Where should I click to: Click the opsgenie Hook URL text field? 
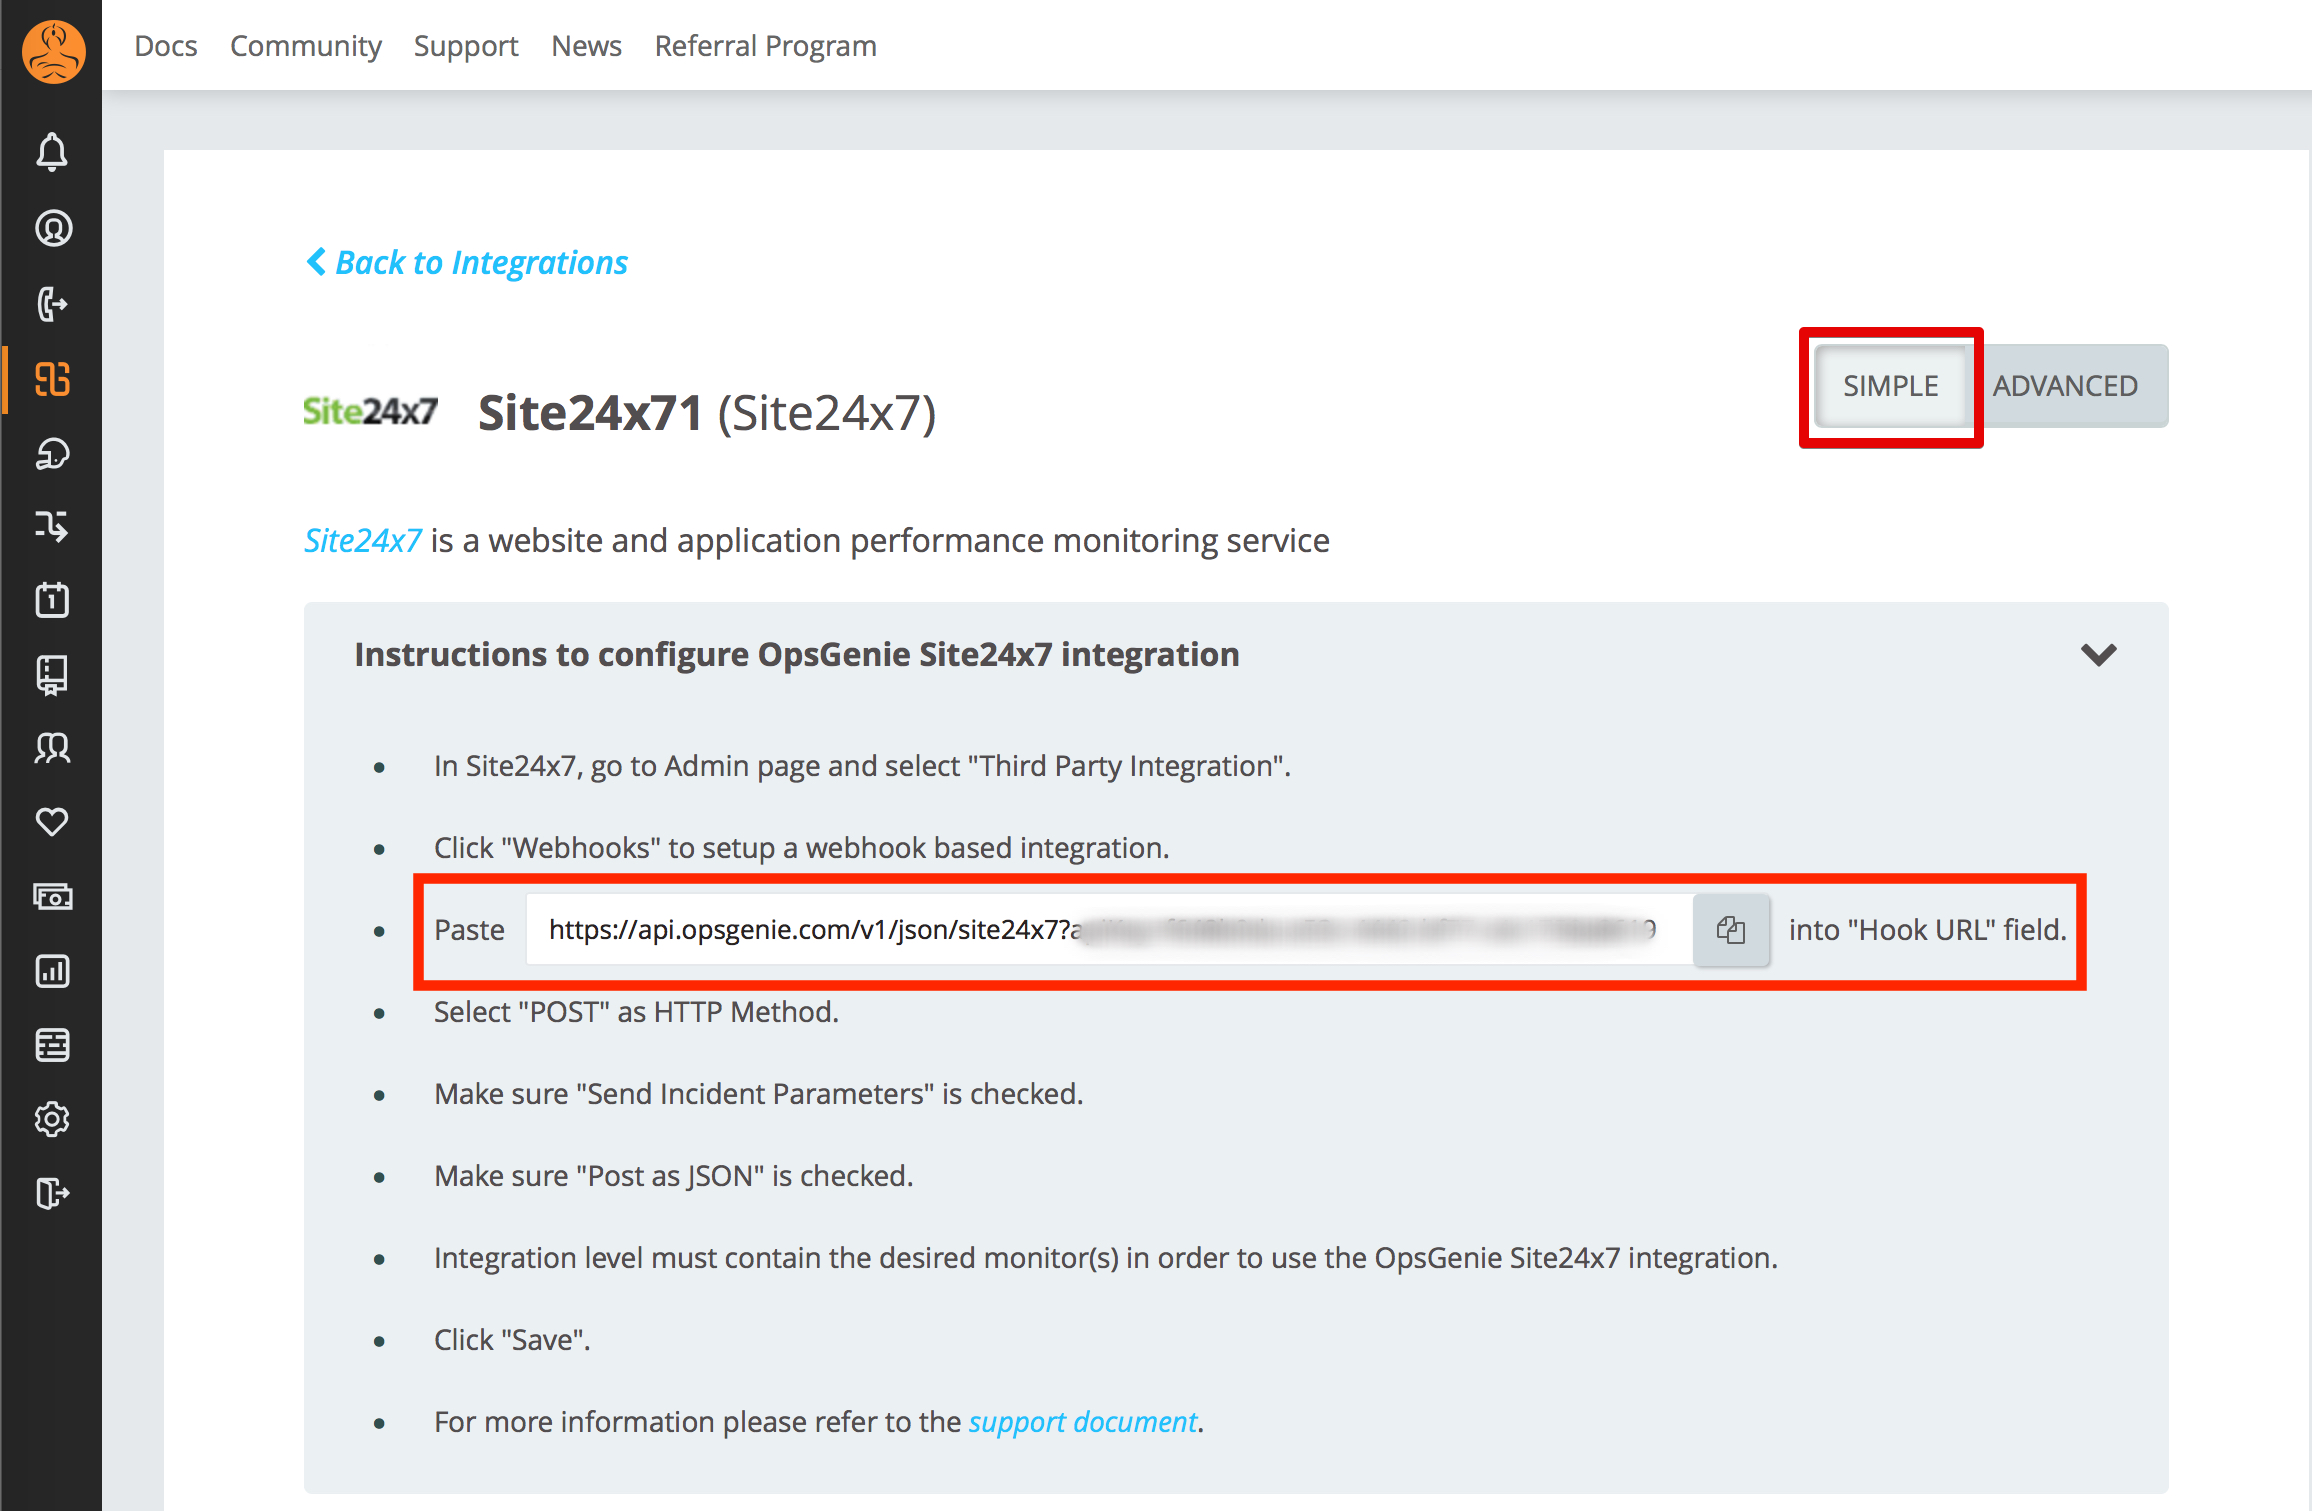[x=1100, y=930]
